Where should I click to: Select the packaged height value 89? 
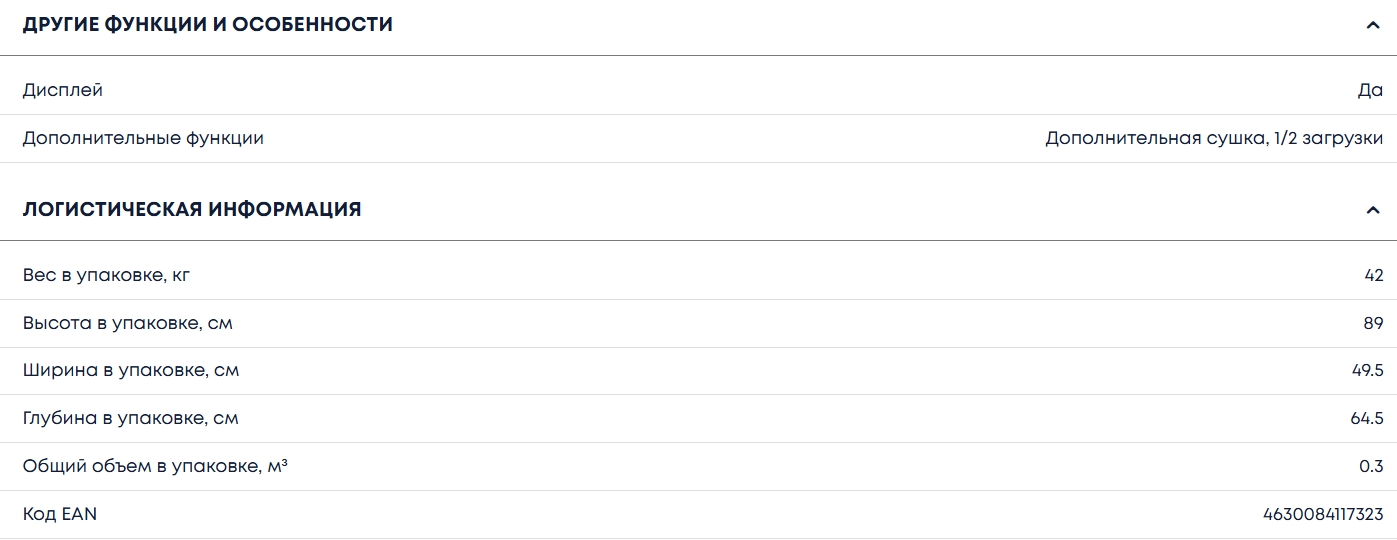(x=1373, y=323)
